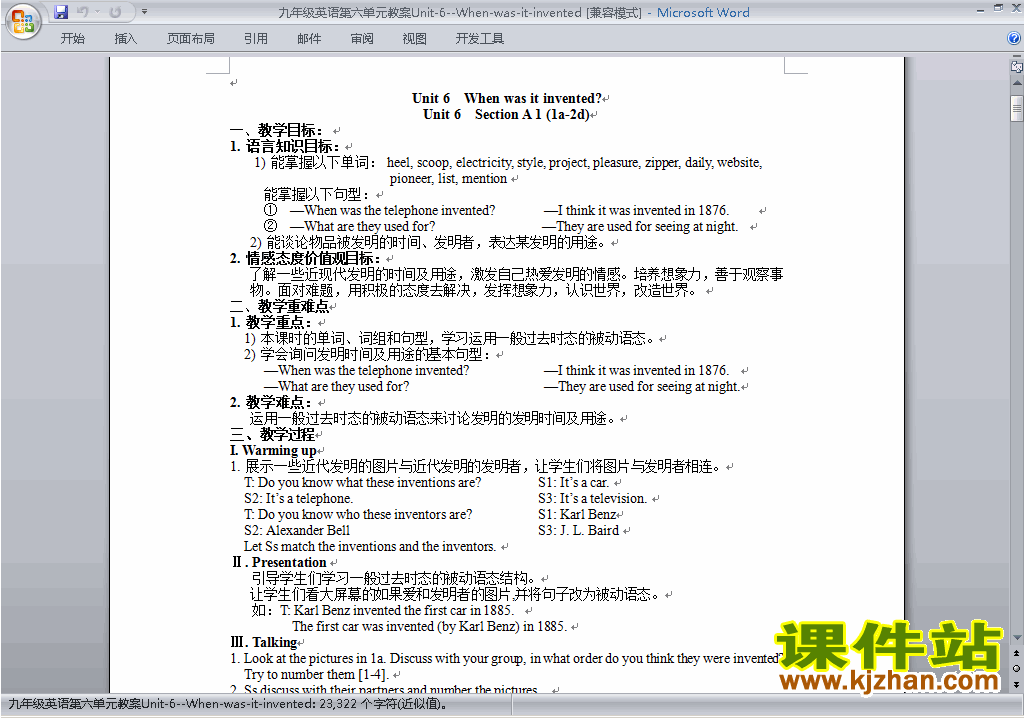Open the round Office button menu

click(x=23, y=22)
